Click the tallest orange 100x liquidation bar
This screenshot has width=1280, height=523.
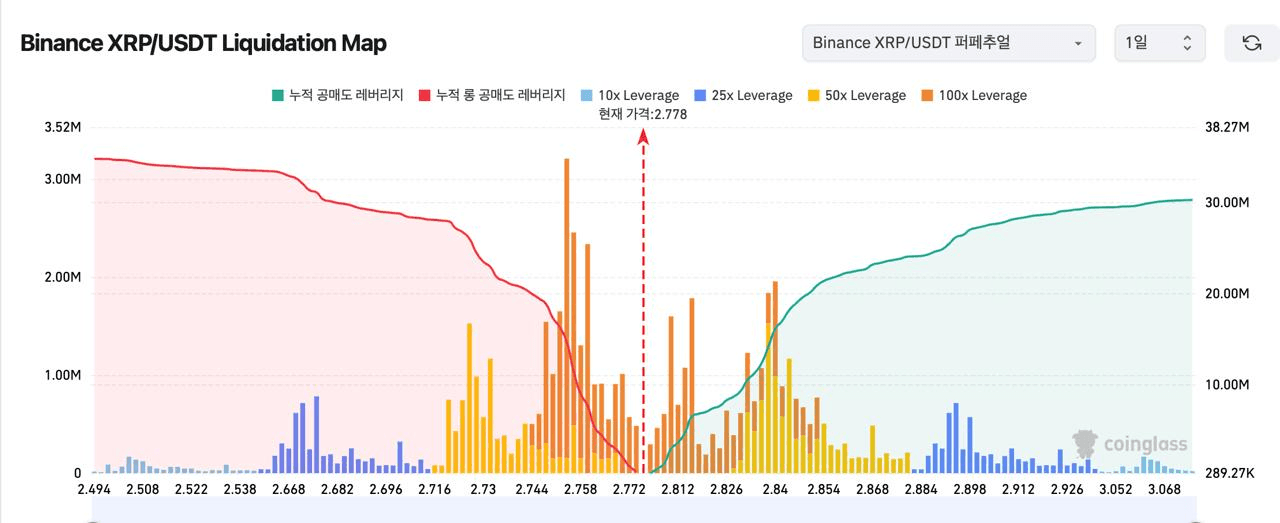[x=567, y=308]
